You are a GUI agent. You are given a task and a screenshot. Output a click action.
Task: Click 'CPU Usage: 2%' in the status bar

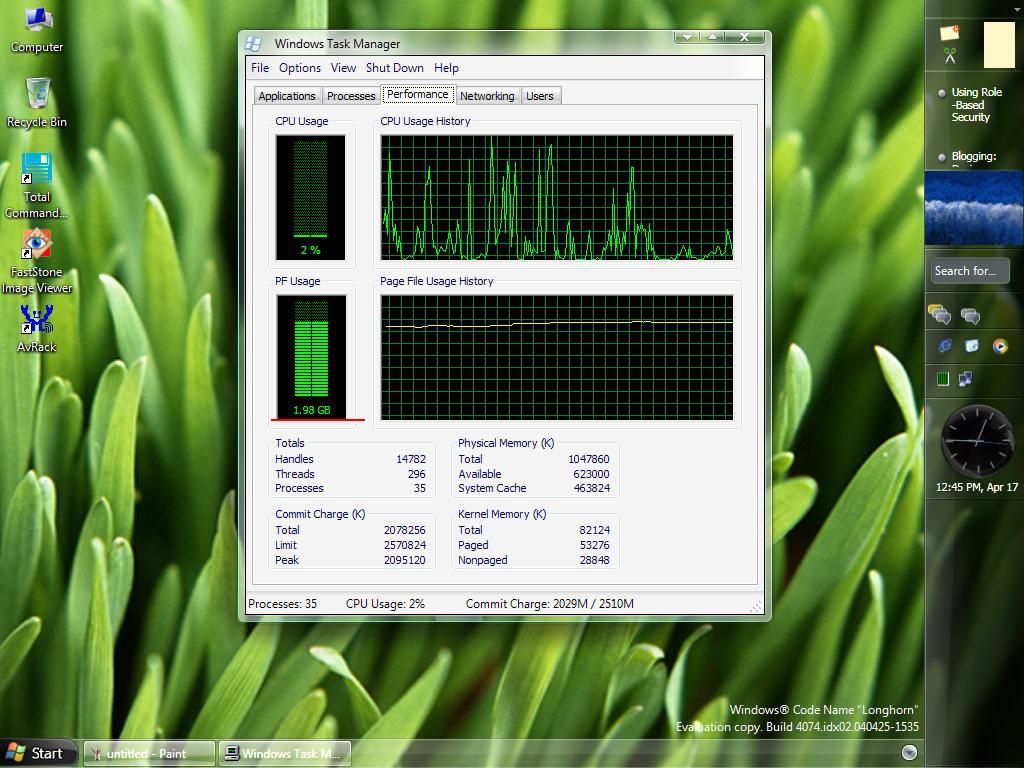coord(385,604)
